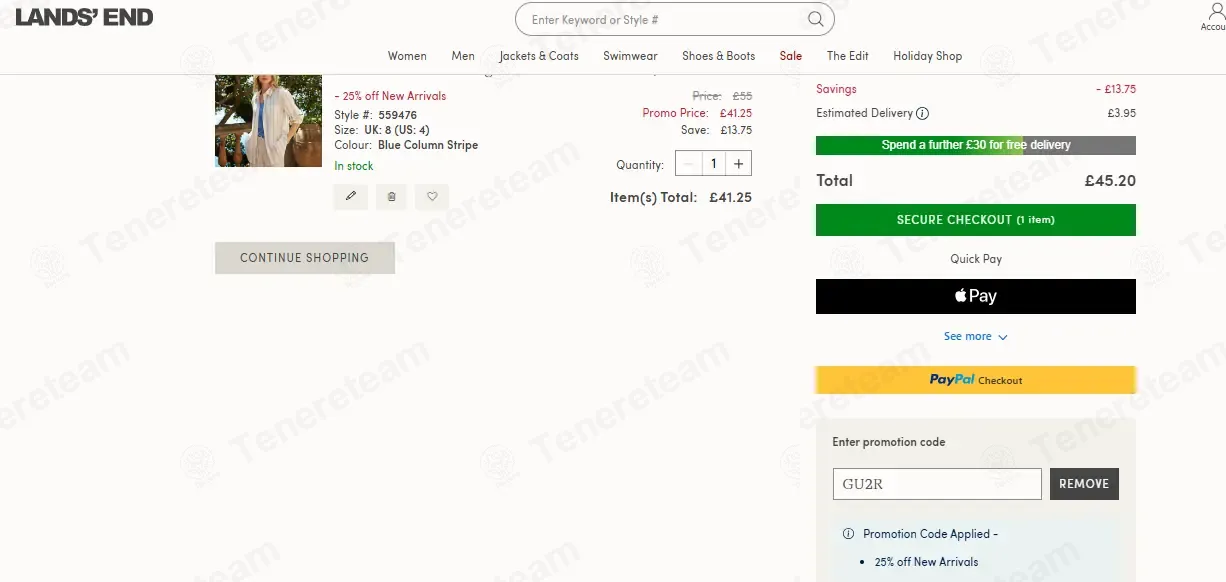This screenshot has width=1226, height=582.
Task: Click the '25% off New Arrivals' item promo text
Action: pos(390,96)
